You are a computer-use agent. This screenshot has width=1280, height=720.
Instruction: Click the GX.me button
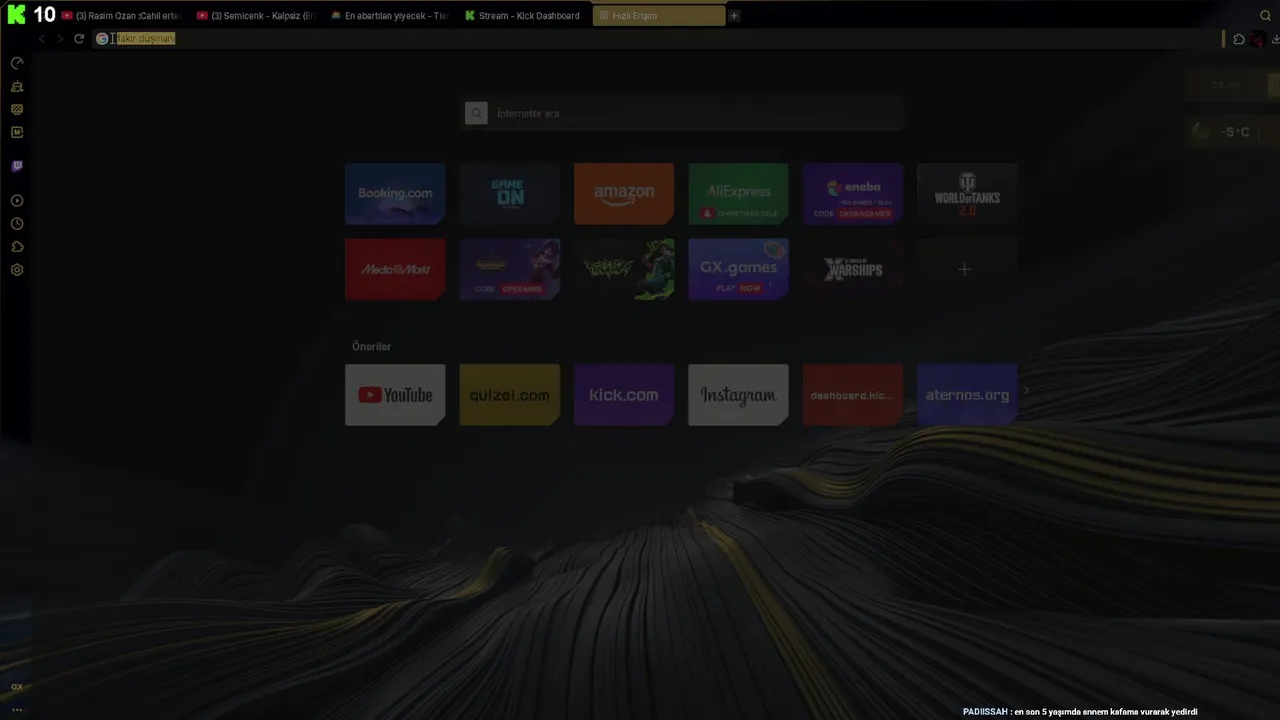click(x=1224, y=85)
